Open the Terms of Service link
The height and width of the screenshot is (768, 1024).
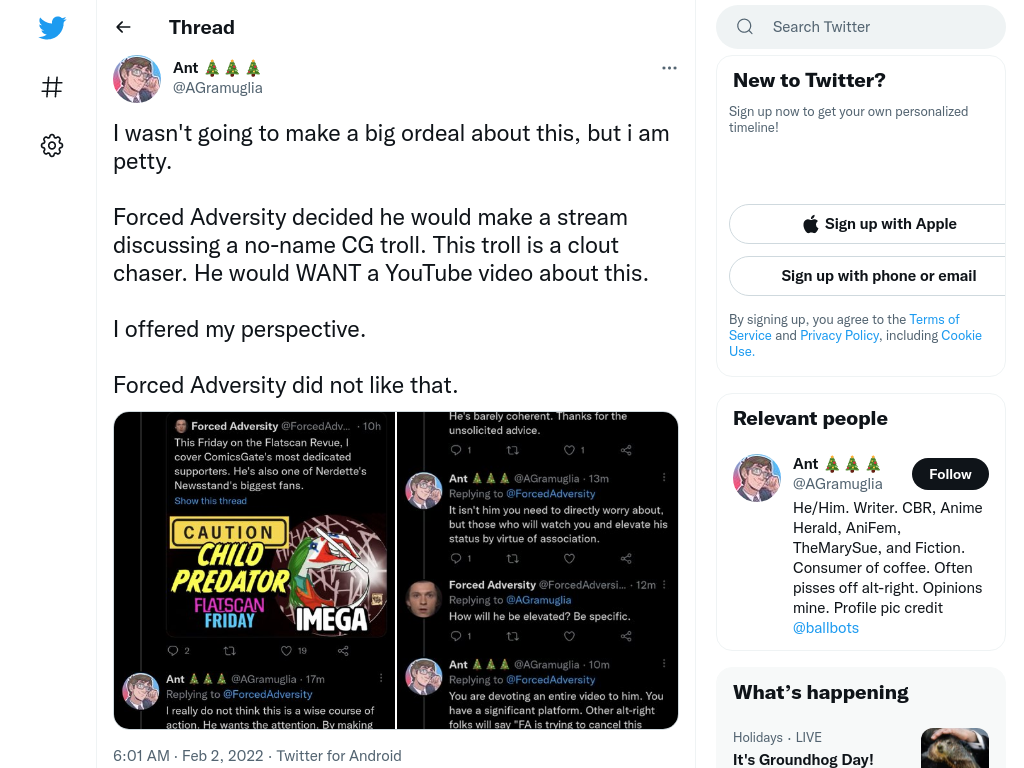(844, 327)
